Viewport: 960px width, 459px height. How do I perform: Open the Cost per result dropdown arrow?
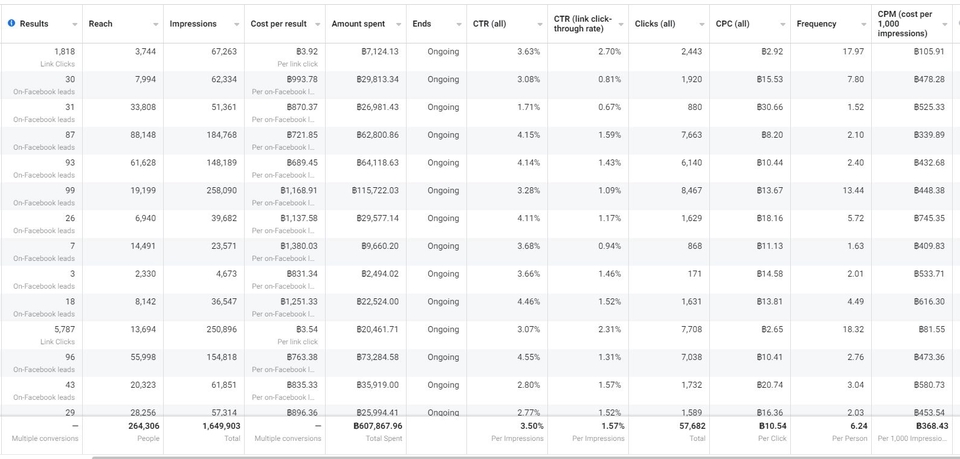(x=317, y=24)
